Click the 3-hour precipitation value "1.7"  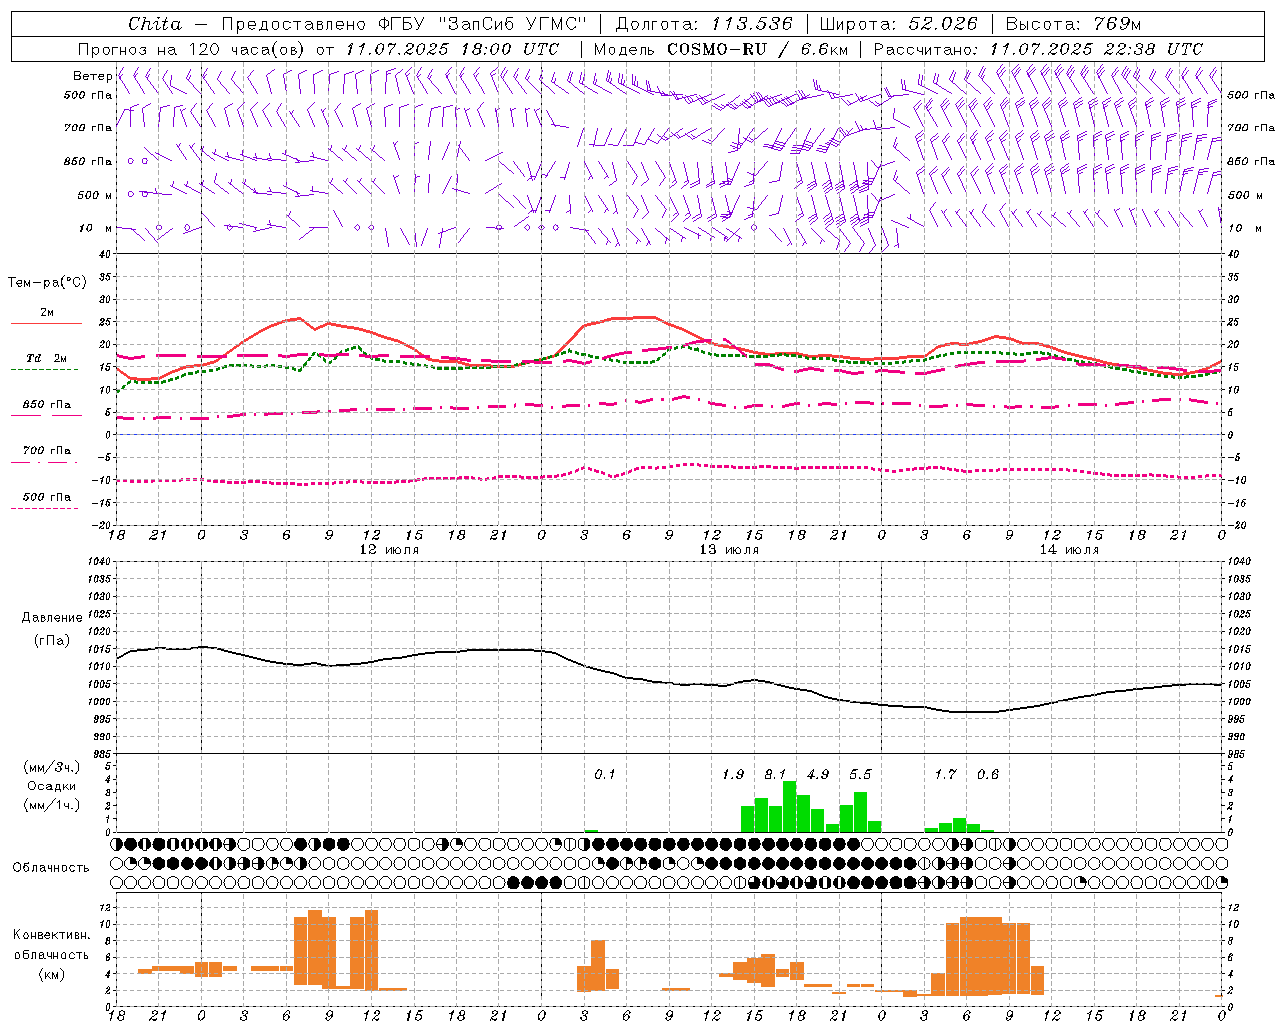(x=945, y=775)
